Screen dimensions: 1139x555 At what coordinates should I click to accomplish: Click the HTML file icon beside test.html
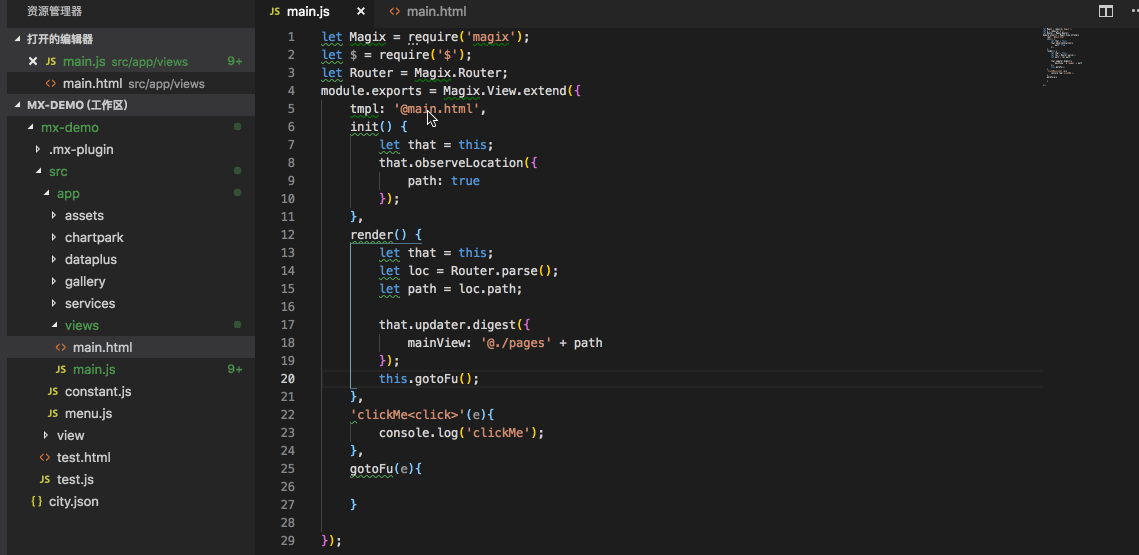point(44,458)
